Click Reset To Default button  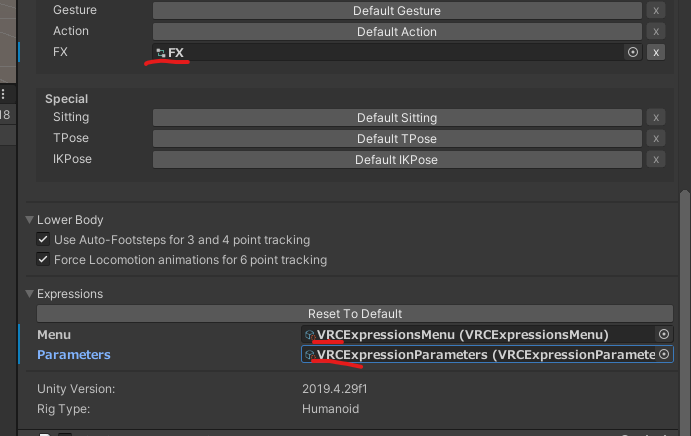tap(355, 313)
